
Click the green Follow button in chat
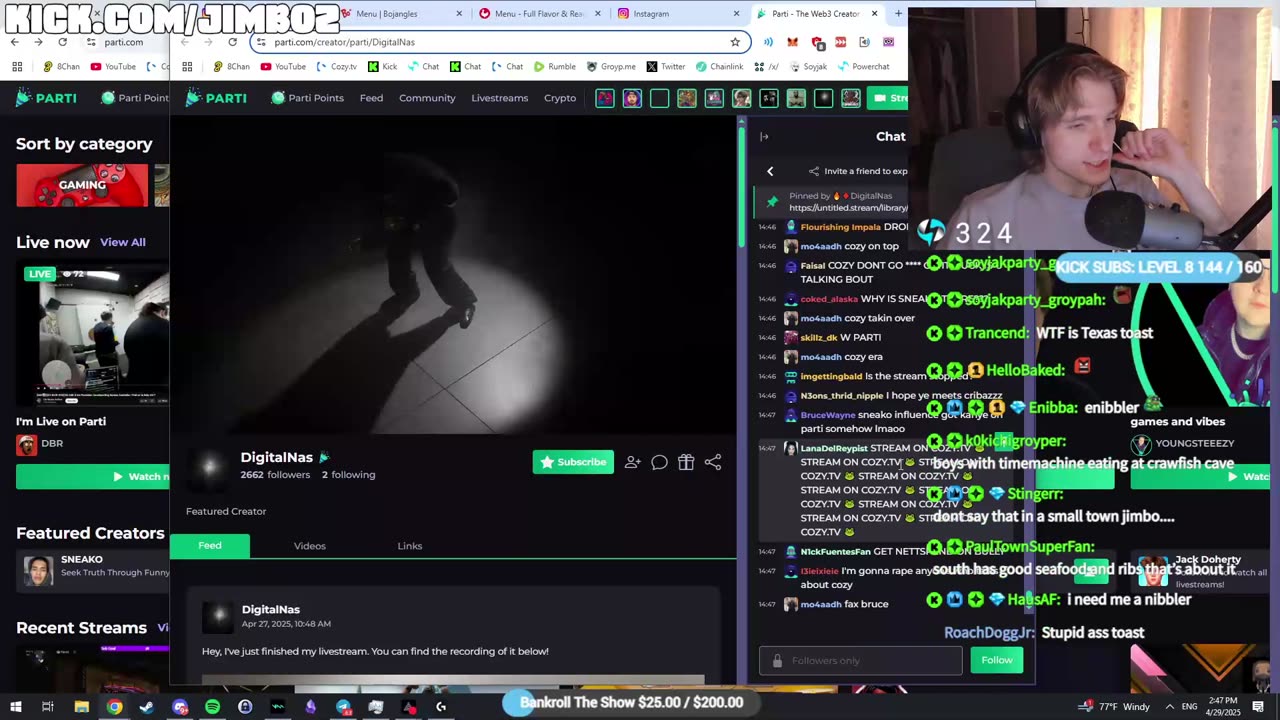(997, 660)
